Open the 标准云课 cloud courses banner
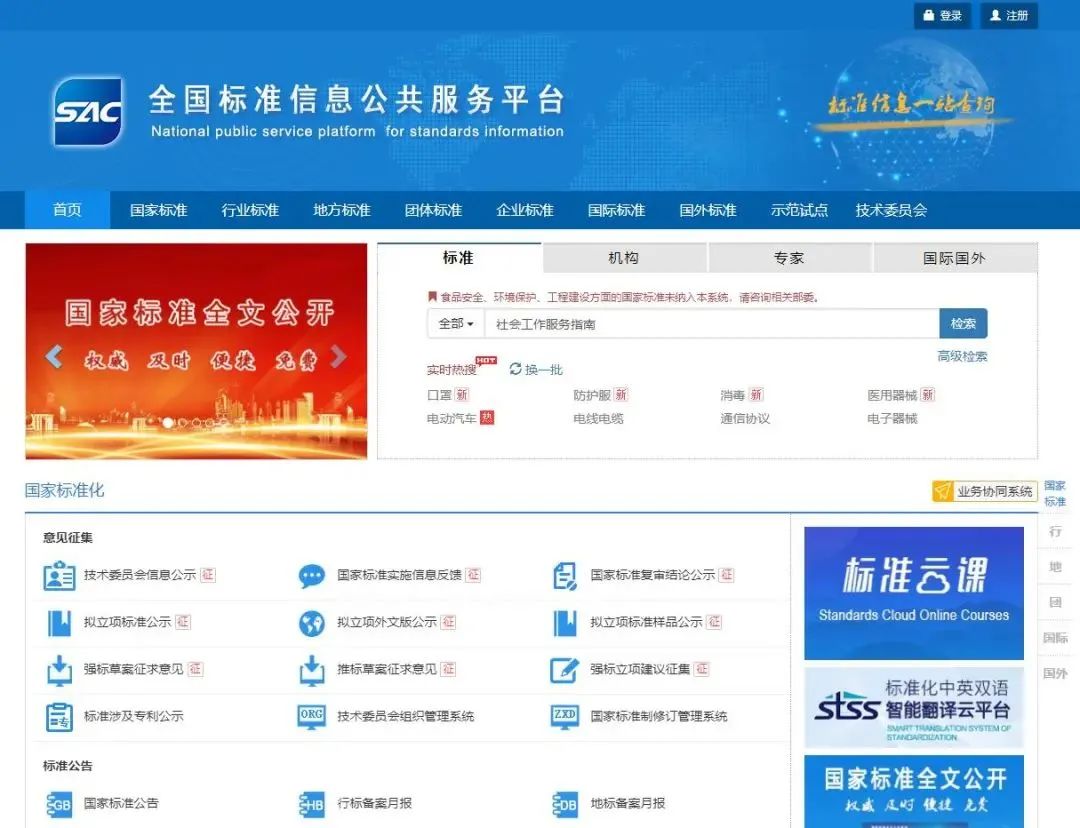1080x828 pixels. tap(914, 593)
